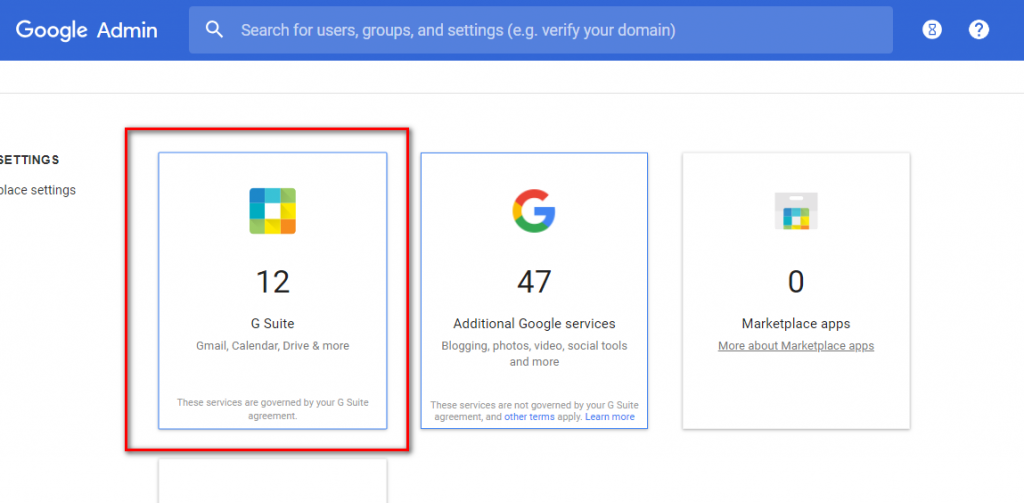Viewport: 1024px width, 503px height.
Task: Click the multicolor Google G logo
Action: pos(534,211)
